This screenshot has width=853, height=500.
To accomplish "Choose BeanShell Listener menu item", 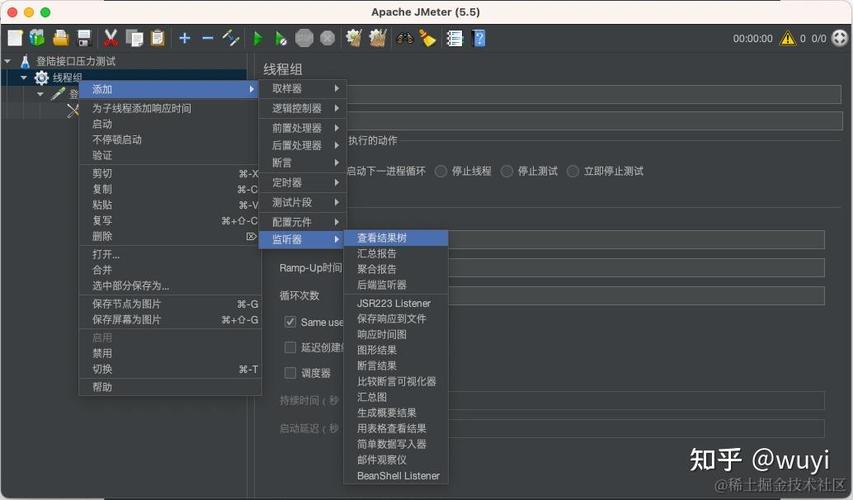I will click(396, 476).
